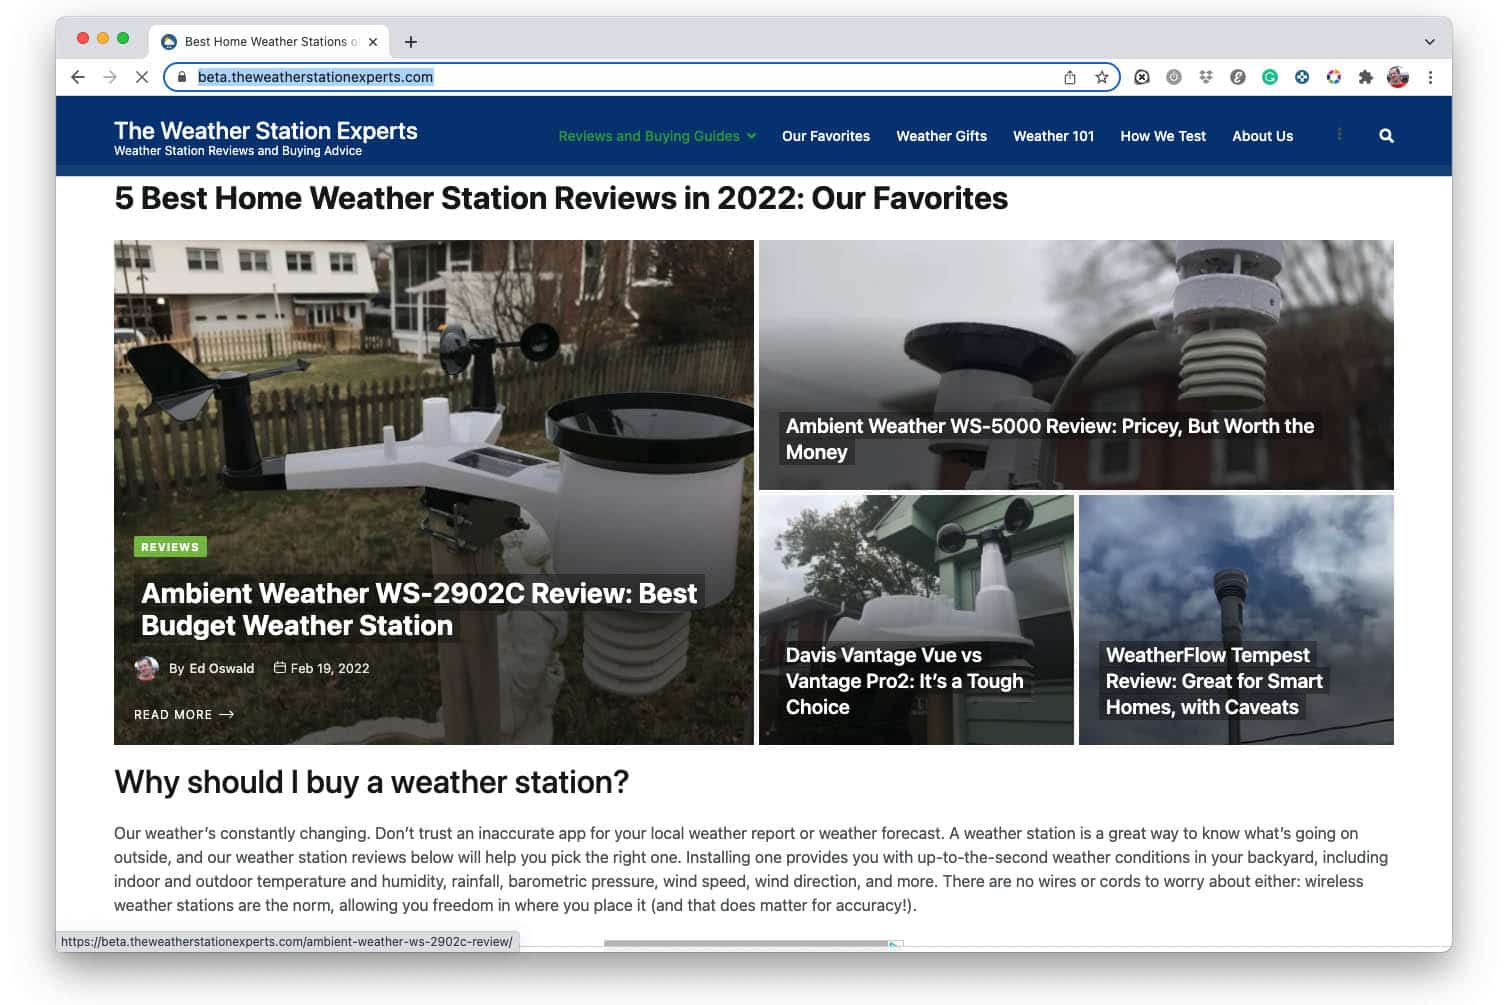Expand Reviews and Buying Guides dropdown
Viewport: 1508px width, 1005px height.
tap(657, 136)
